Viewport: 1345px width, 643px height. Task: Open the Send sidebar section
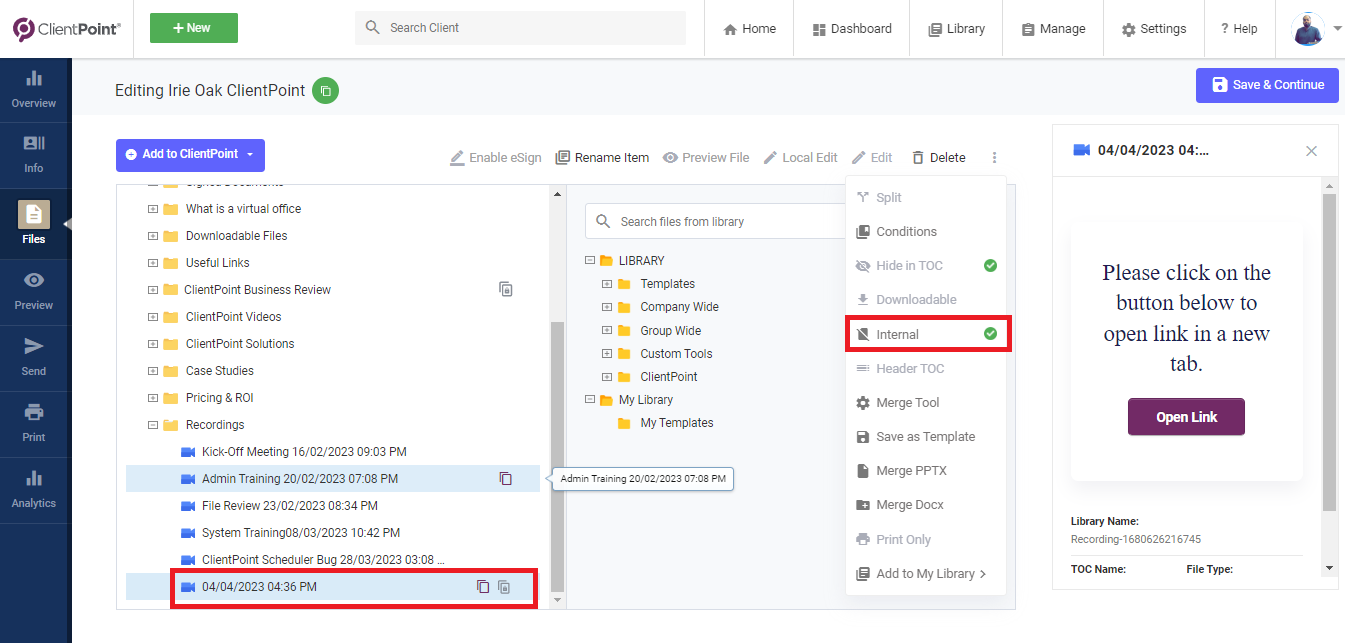click(x=34, y=357)
